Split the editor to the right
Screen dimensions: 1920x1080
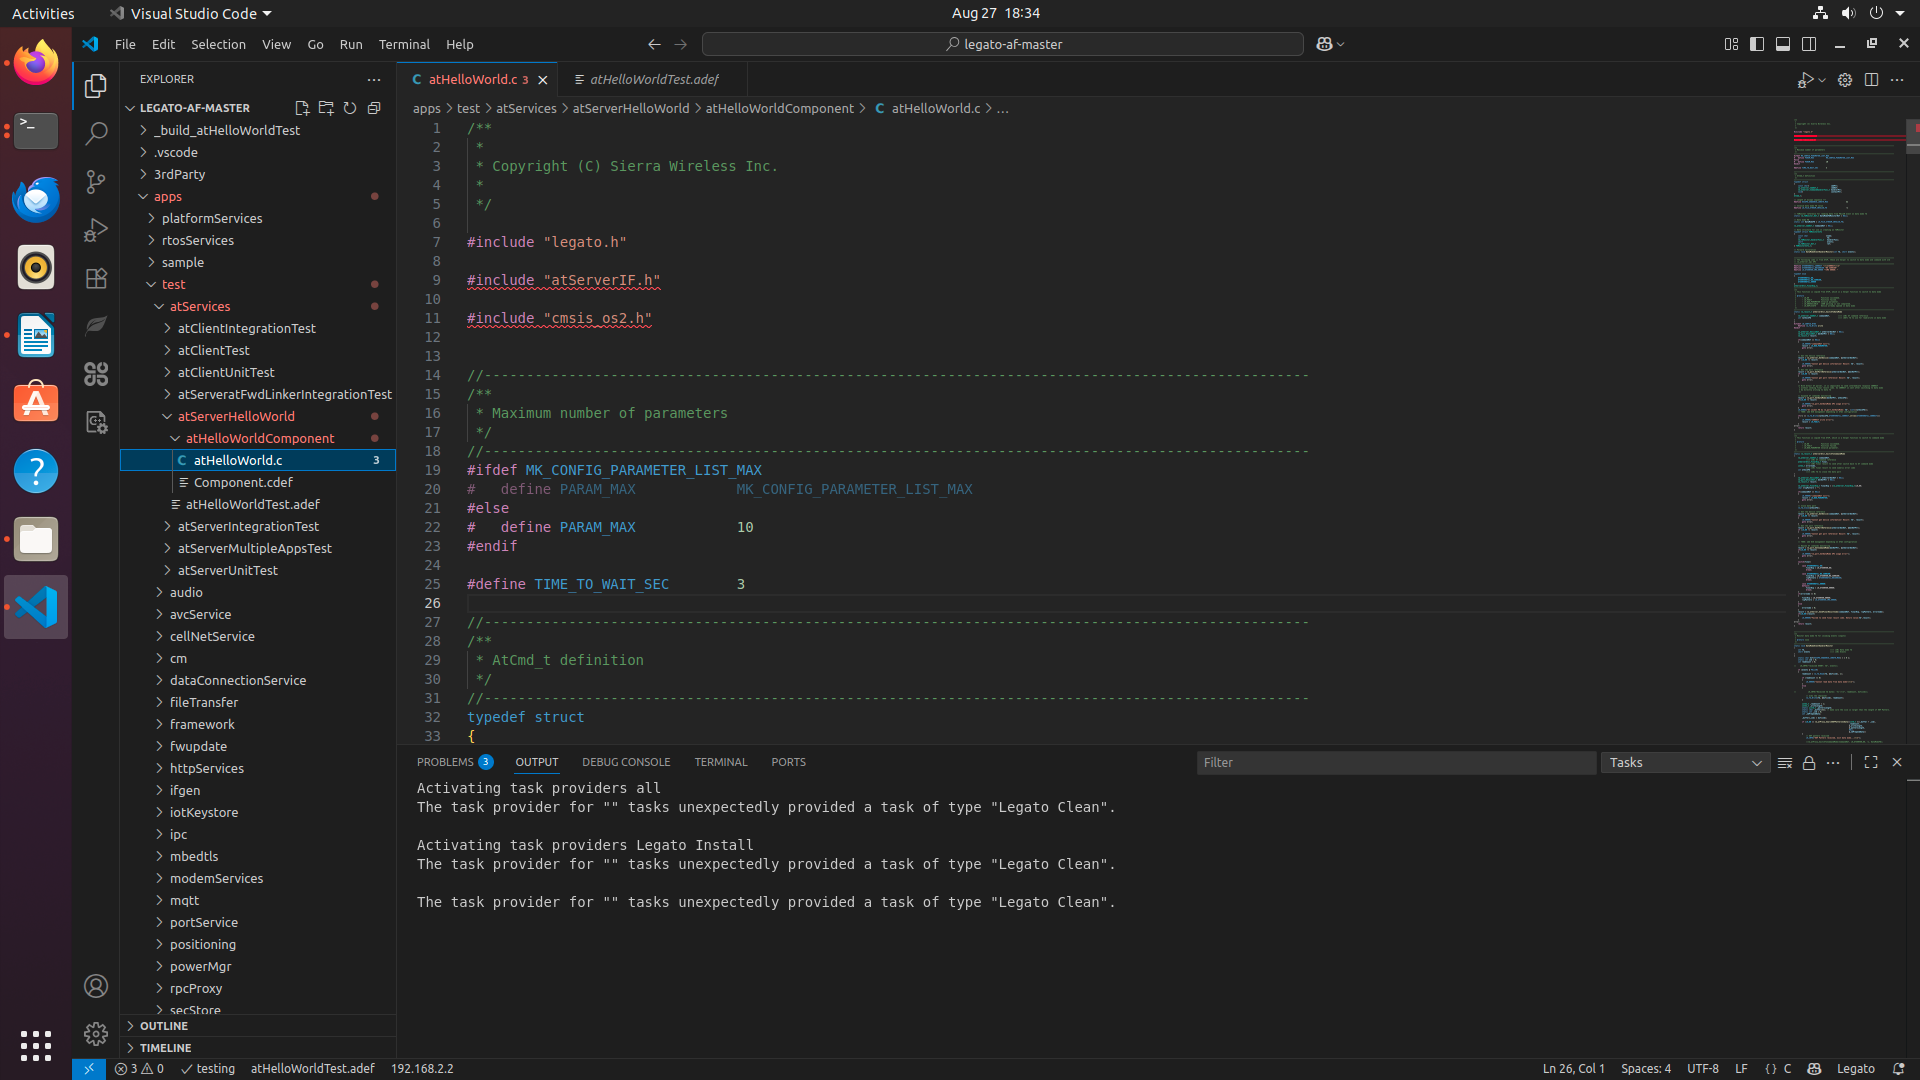click(1871, 80)
